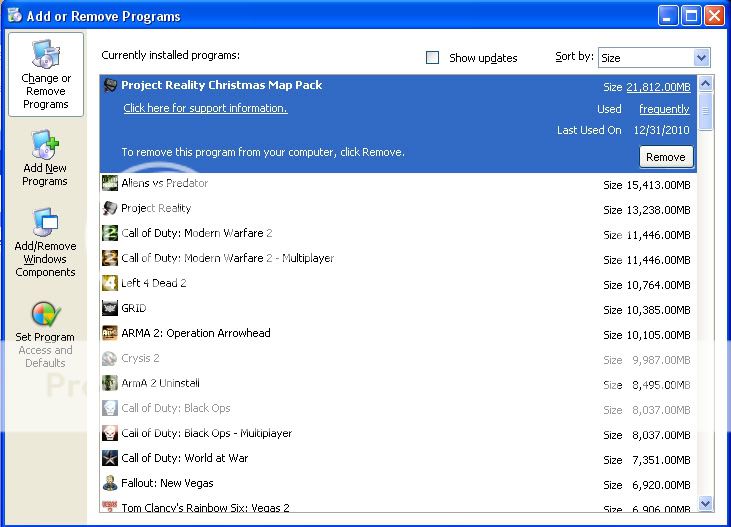731x527 pixels.
Task: Select Aliens vs Predator icon in list
Action: click(x=110, y=183)
